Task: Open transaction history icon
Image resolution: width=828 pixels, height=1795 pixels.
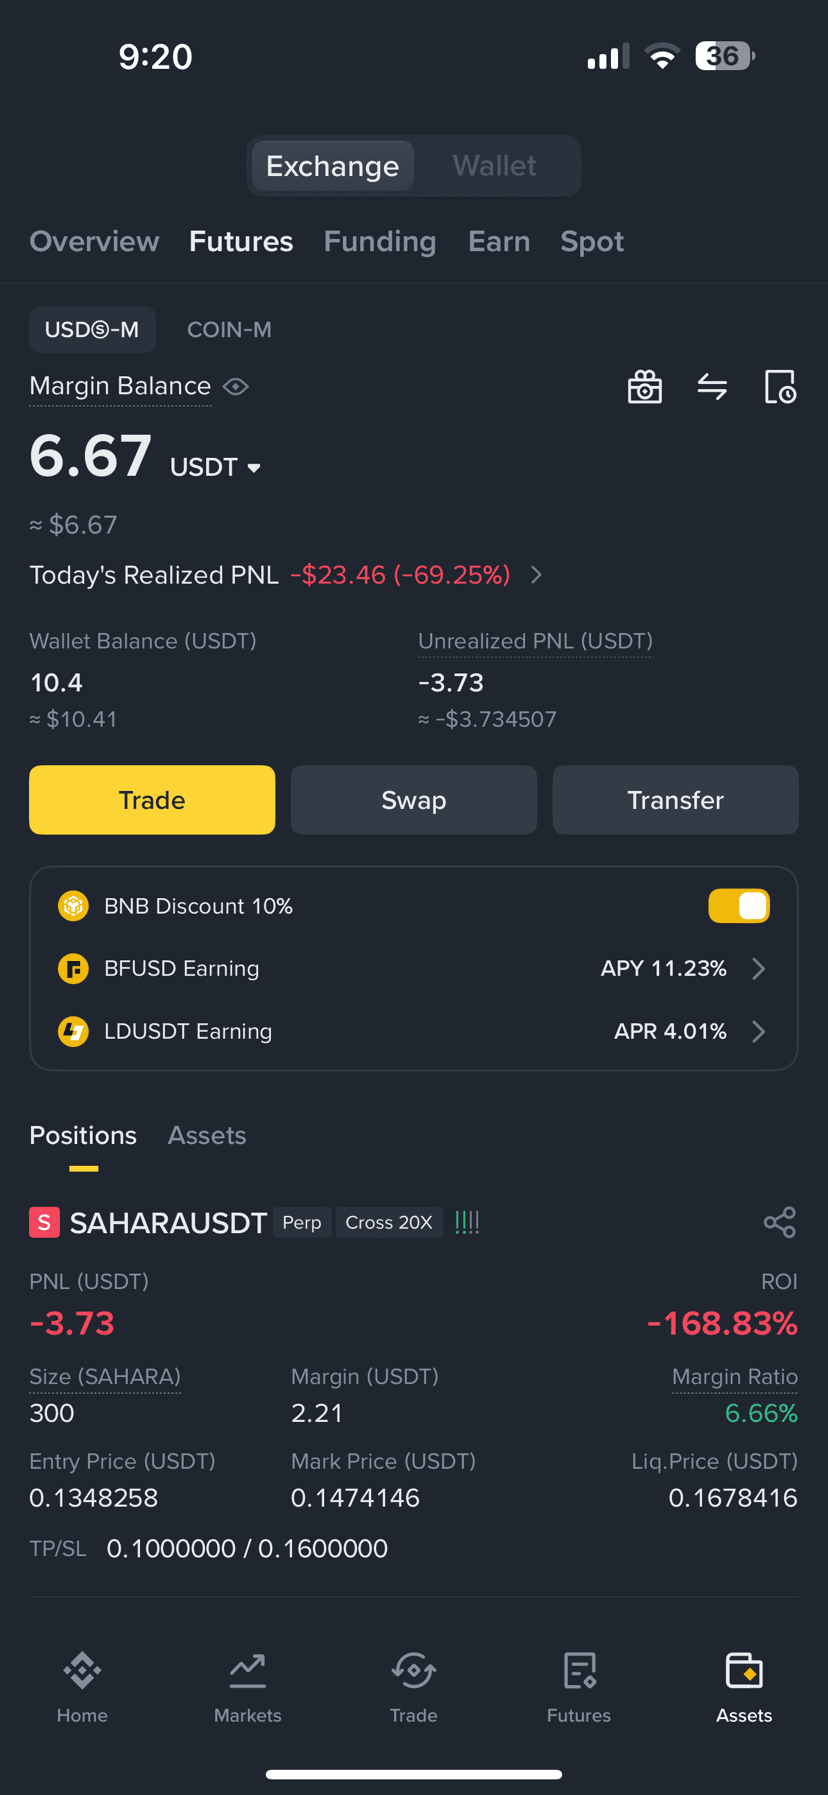Action: tap(780, 387)
